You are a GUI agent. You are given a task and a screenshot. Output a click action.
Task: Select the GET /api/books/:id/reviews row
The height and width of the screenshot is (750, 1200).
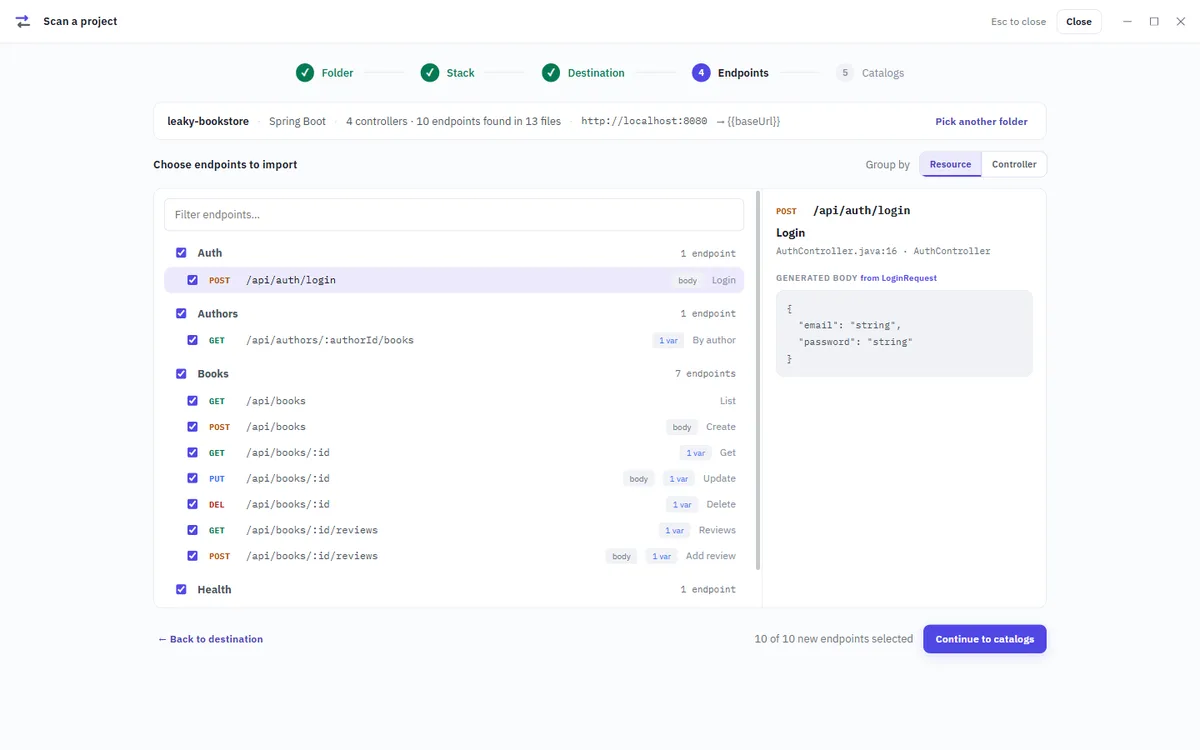[x=454, y=530]
